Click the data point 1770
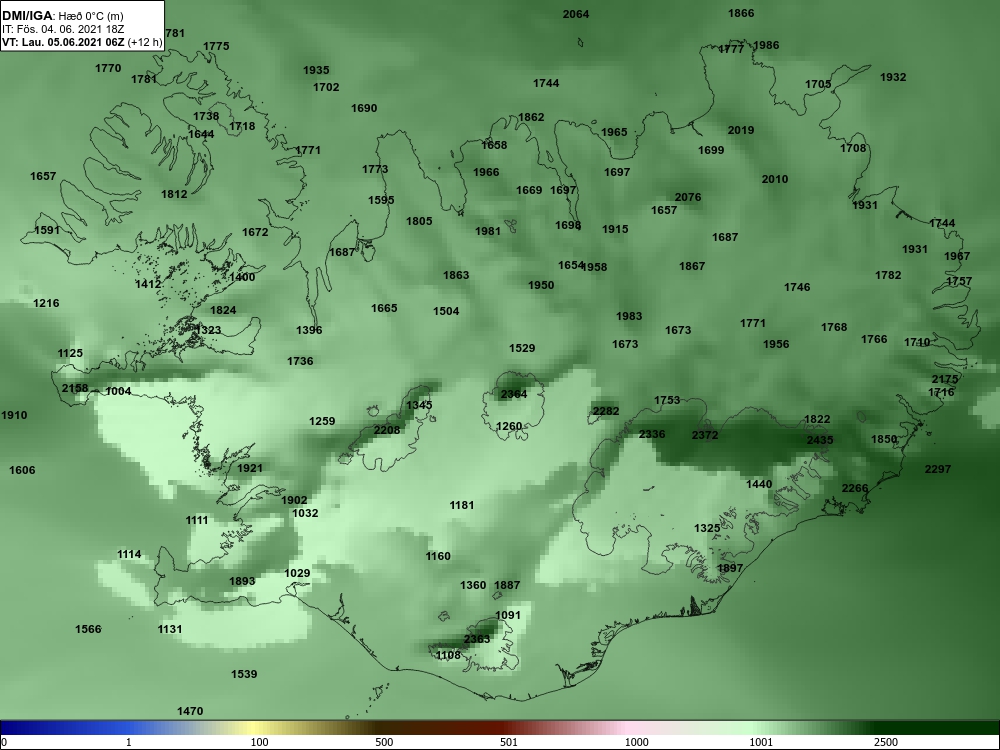Screen dimensions: 1000x750 coord(108,68)
